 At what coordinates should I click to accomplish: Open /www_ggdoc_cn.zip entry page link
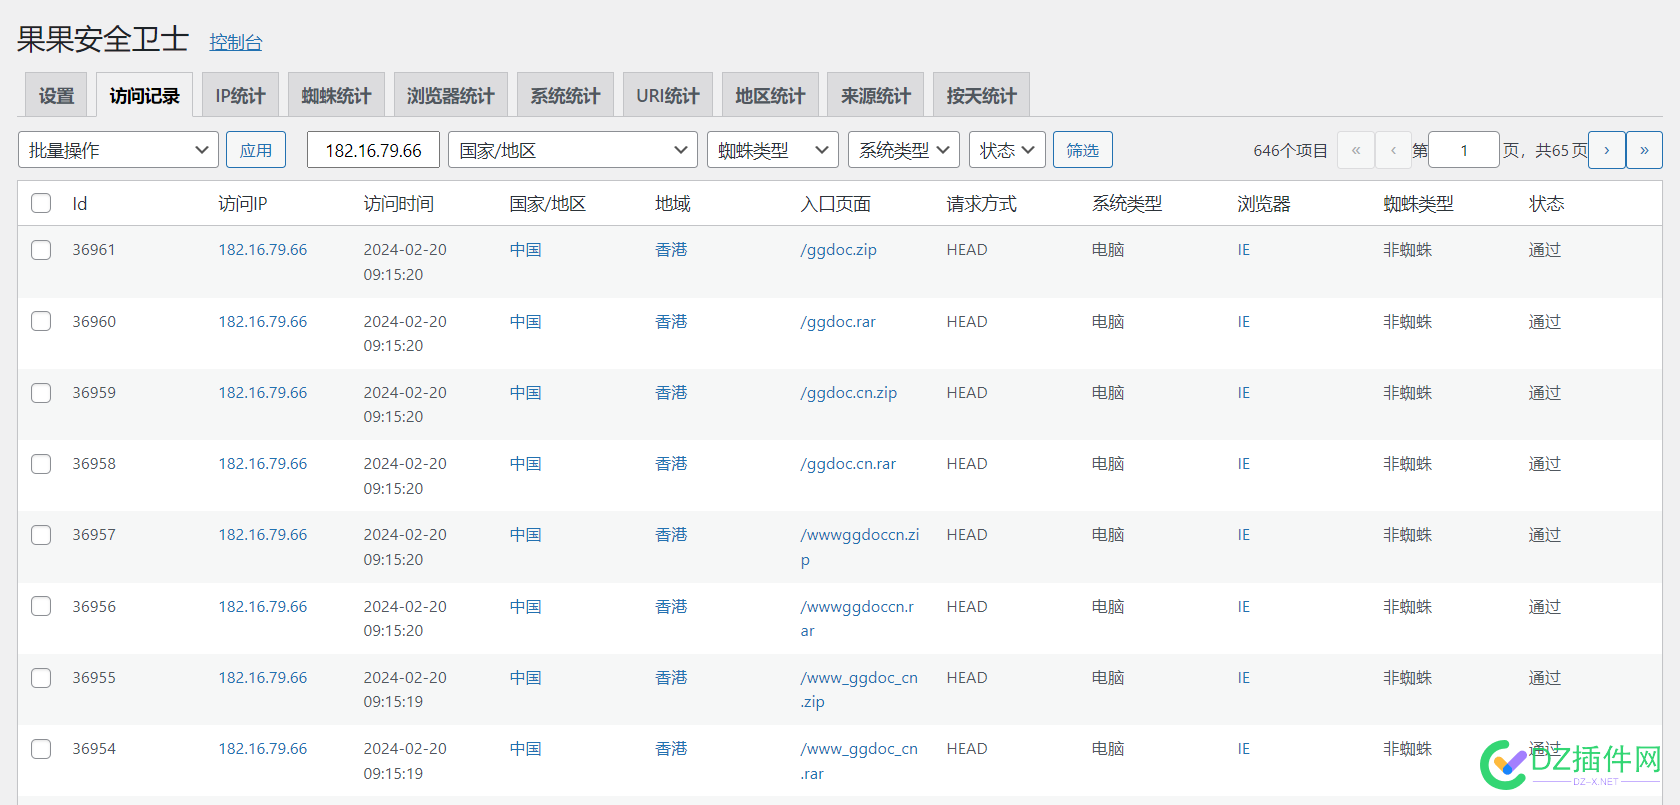pyautogui.click(x=858, y=690)
